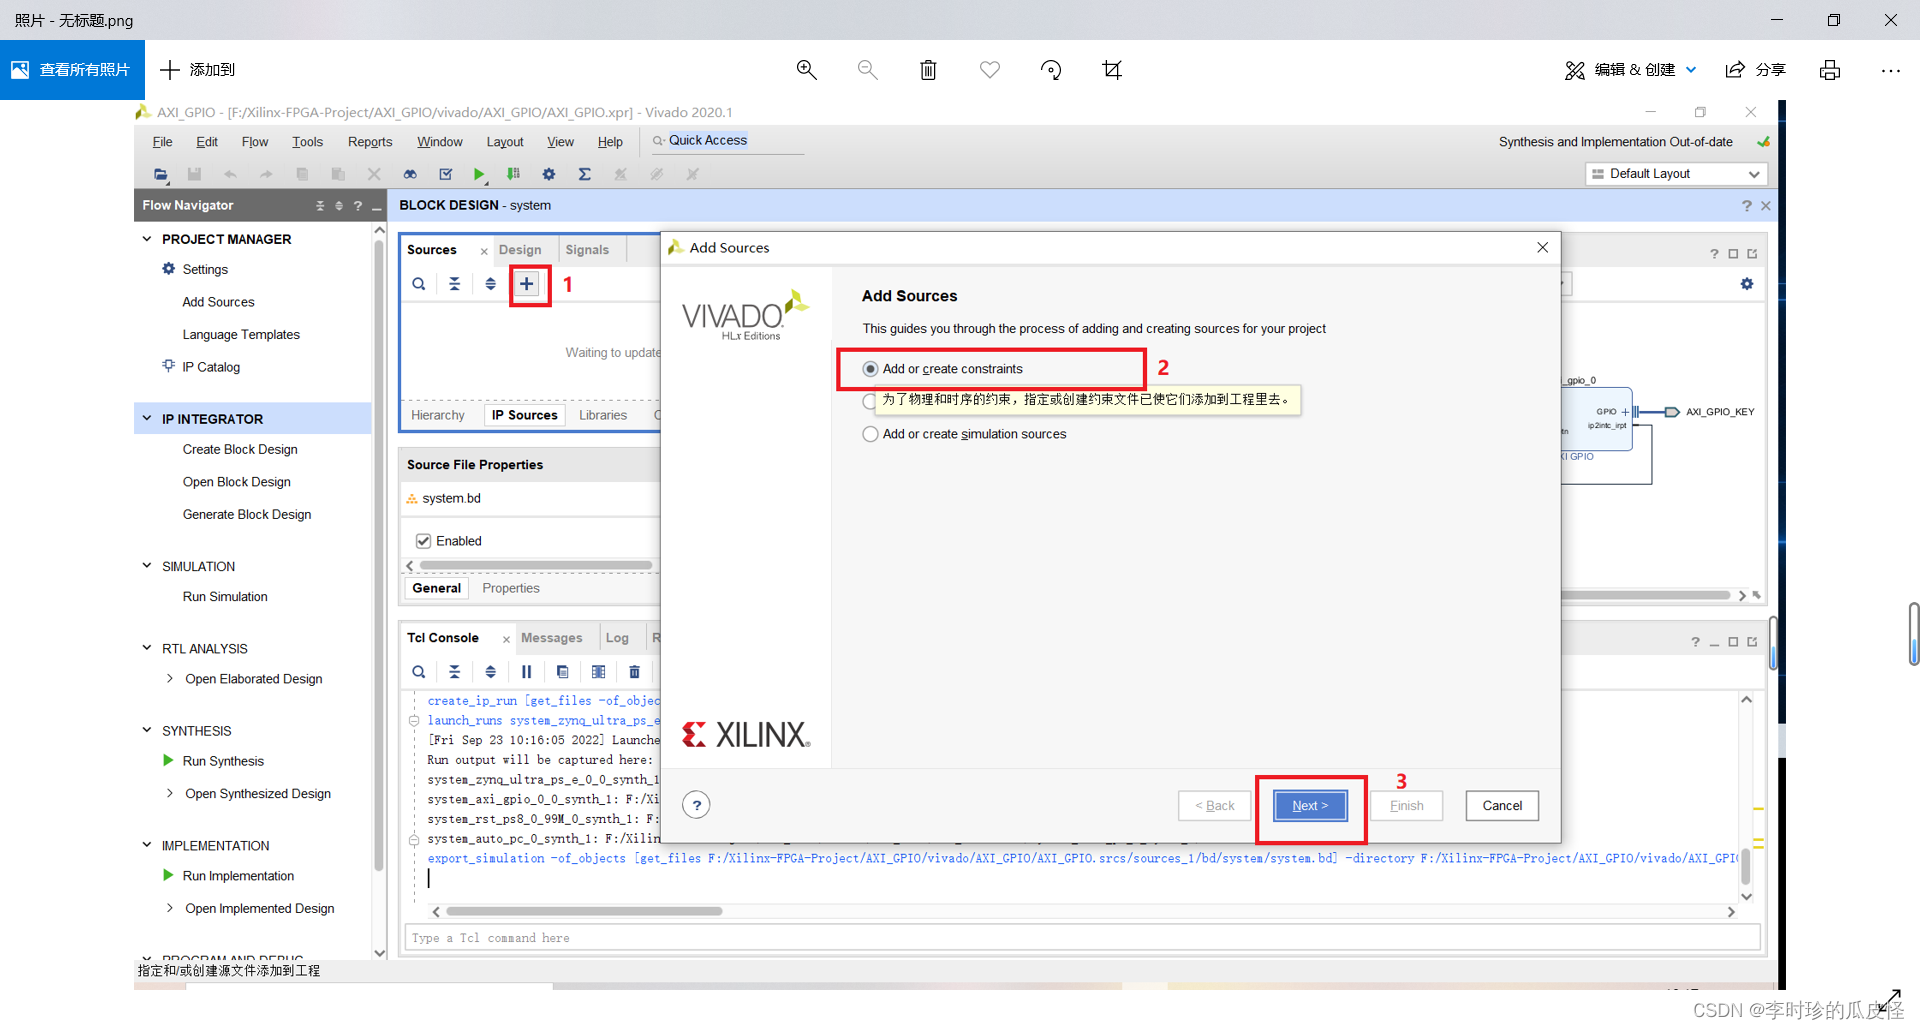
Task: Open the Flow menu
Action: tap(255, 142)
